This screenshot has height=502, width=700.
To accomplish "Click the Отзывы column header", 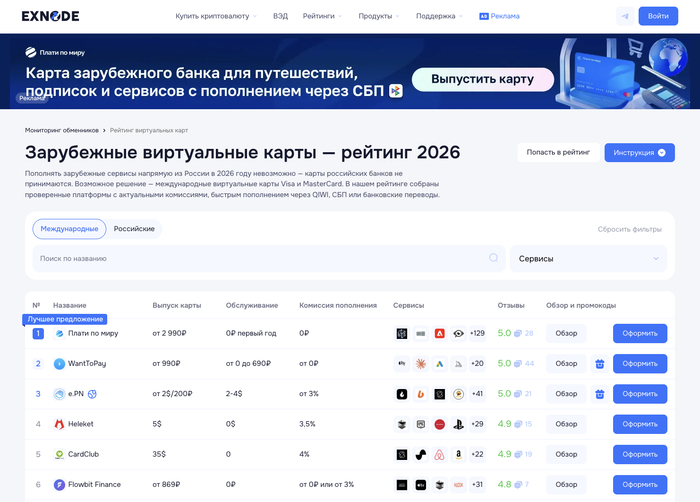I will tap(511, 305).
